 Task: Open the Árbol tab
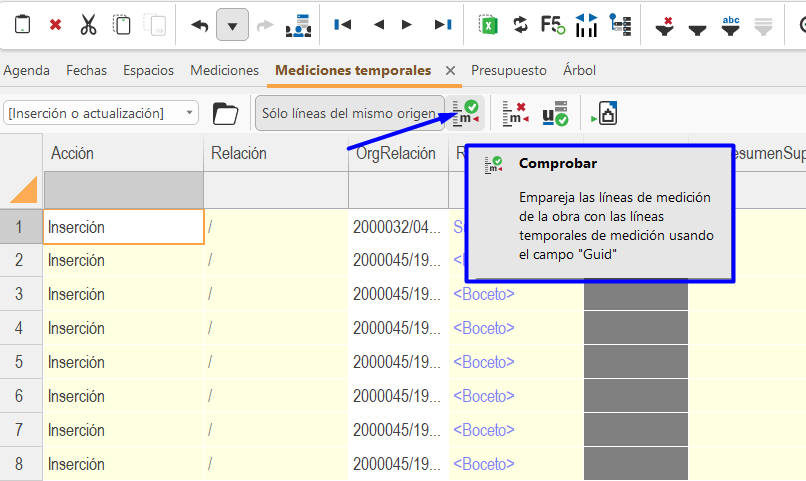tap(579, 70)
